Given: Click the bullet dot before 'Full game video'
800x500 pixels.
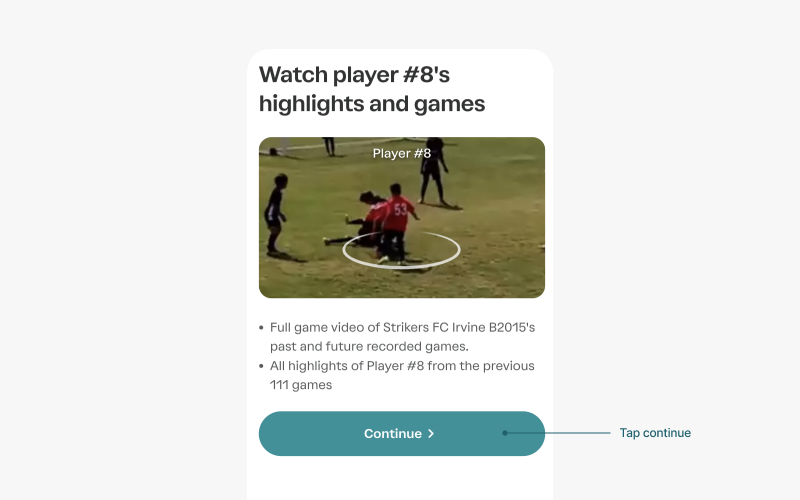Looking at the screenshot, I should tap(261, 328).
